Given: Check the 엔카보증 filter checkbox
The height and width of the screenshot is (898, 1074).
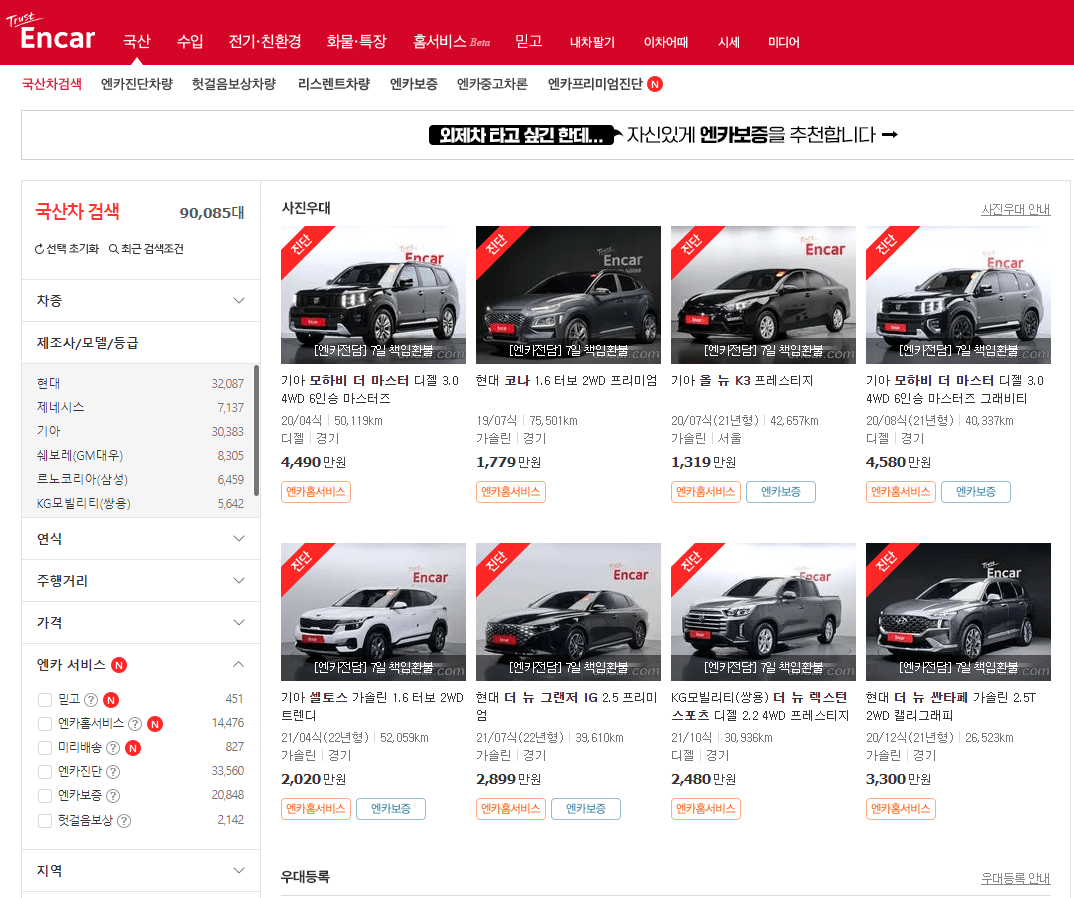Looking at the screenshot, I should [x=45, y=796].
